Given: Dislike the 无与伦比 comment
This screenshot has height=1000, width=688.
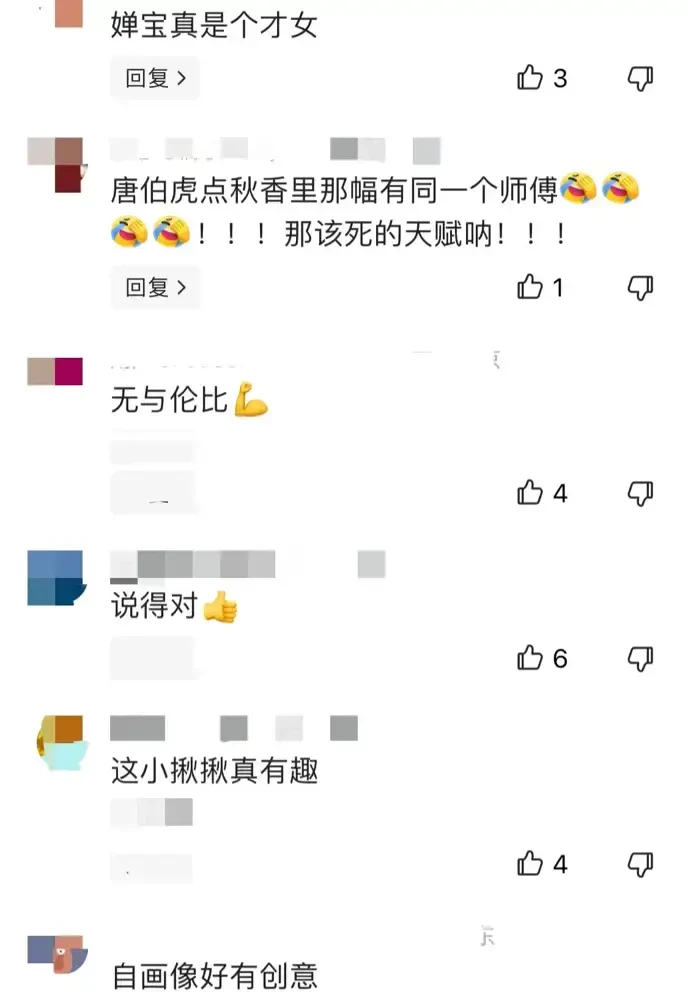Looking at the screenshot, I should pyautogui.click(x=640, y=494).
